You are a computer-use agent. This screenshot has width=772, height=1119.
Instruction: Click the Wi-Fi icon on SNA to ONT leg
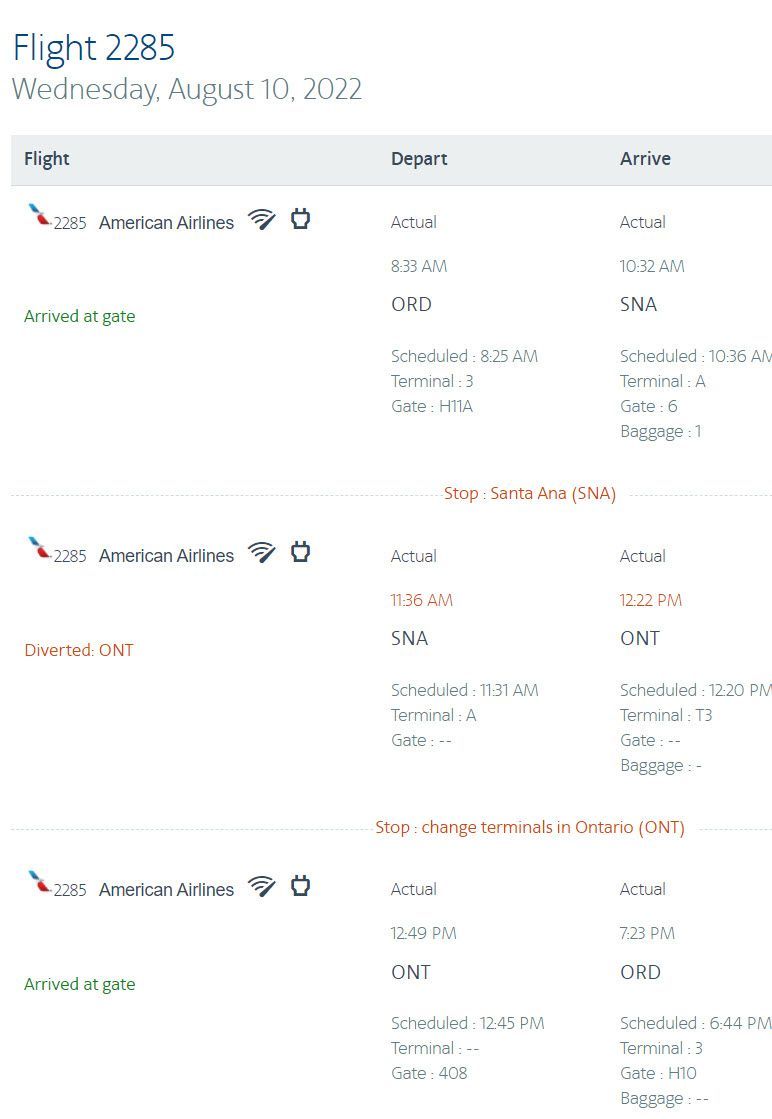[262, 552]
